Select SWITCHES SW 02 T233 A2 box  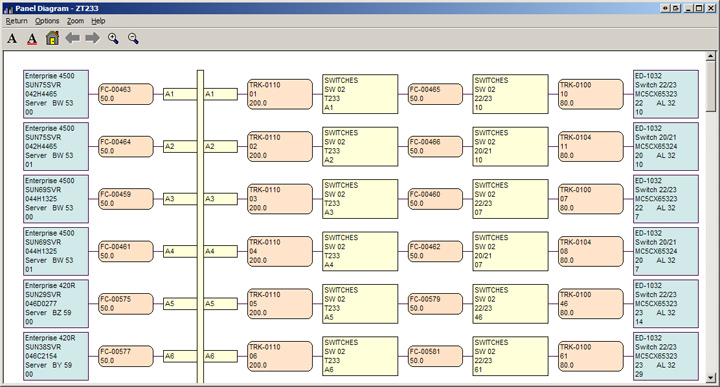coord(360,146)
